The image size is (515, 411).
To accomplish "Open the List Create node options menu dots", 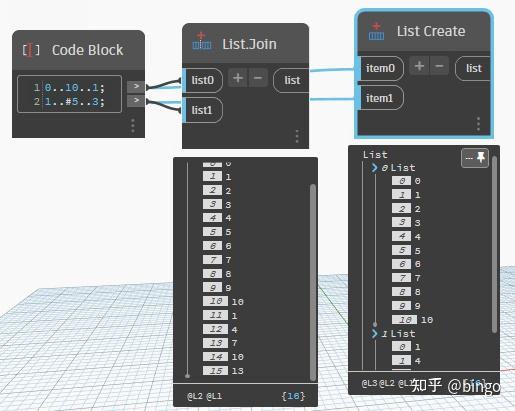I will click(x=478, y=124).
